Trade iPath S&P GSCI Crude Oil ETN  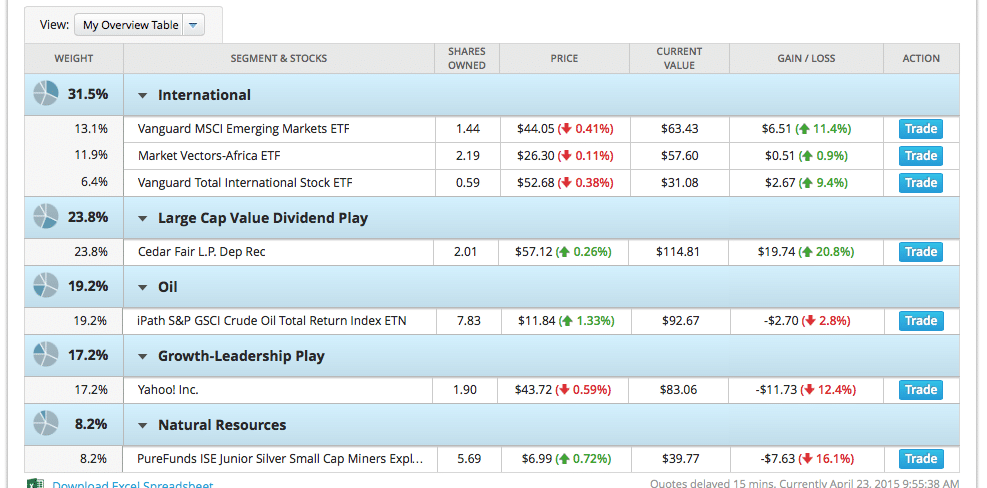(x=921, y=321)
